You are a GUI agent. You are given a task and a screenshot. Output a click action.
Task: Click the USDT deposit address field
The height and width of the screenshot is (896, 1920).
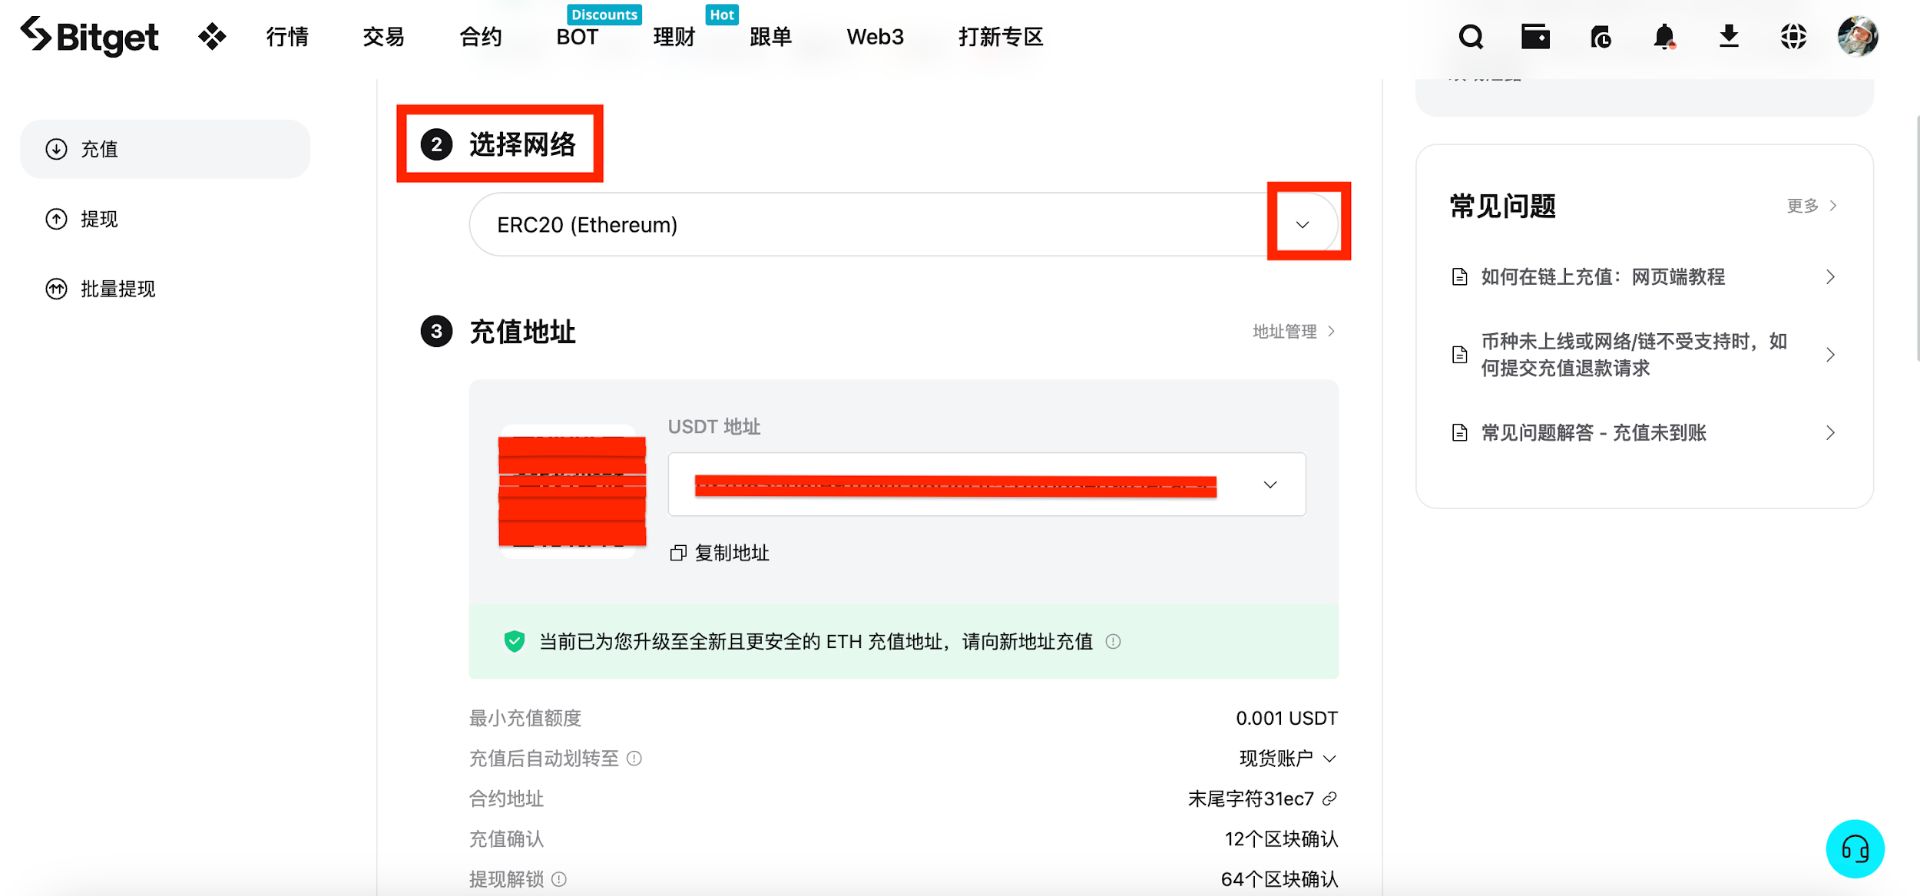coord(987,485)
